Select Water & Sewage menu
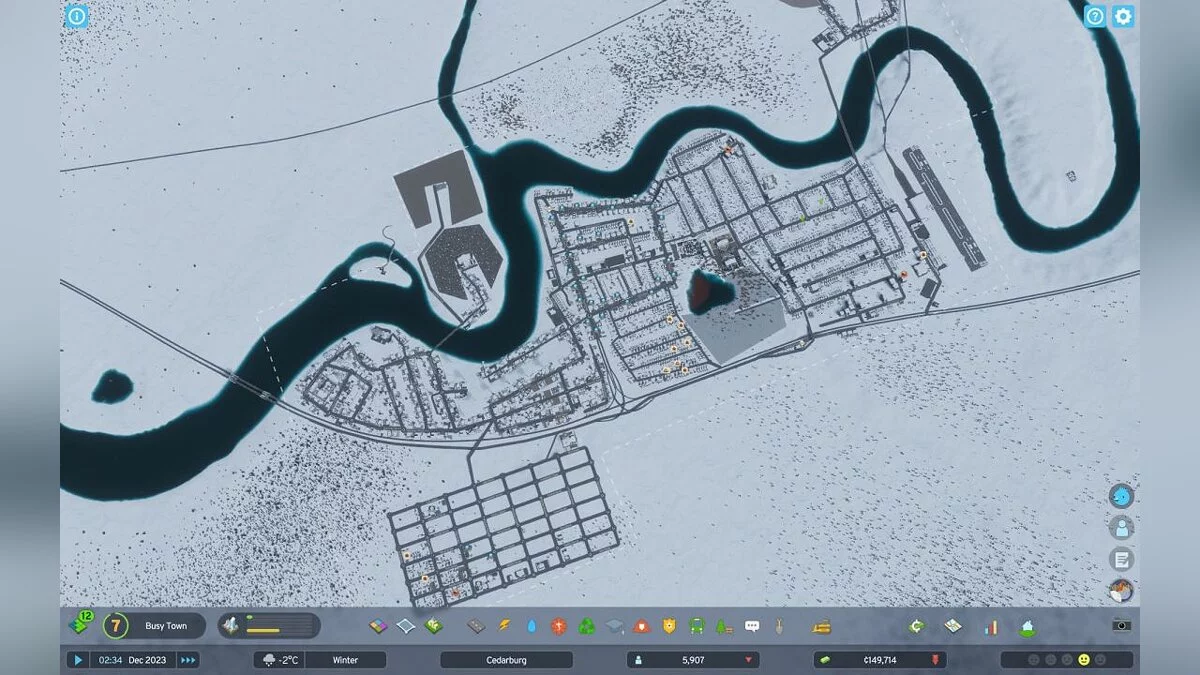 [x=531, y=627]
